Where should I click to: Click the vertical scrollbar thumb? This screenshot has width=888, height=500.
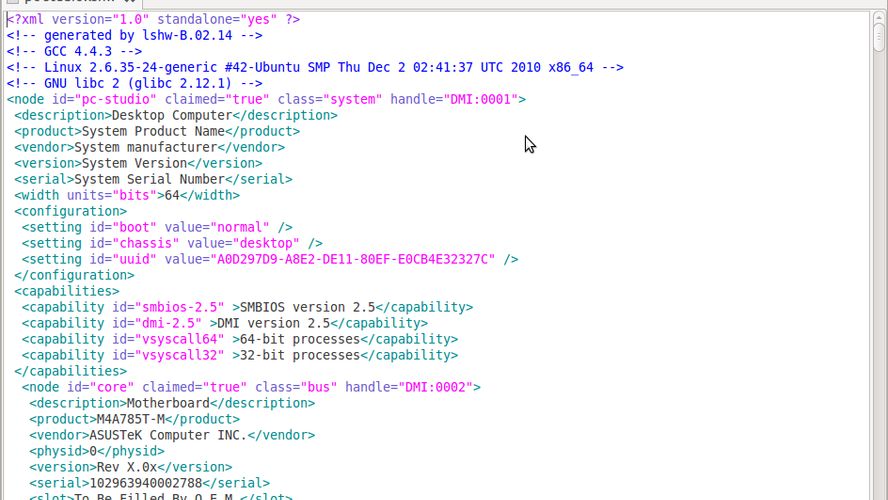878,39
